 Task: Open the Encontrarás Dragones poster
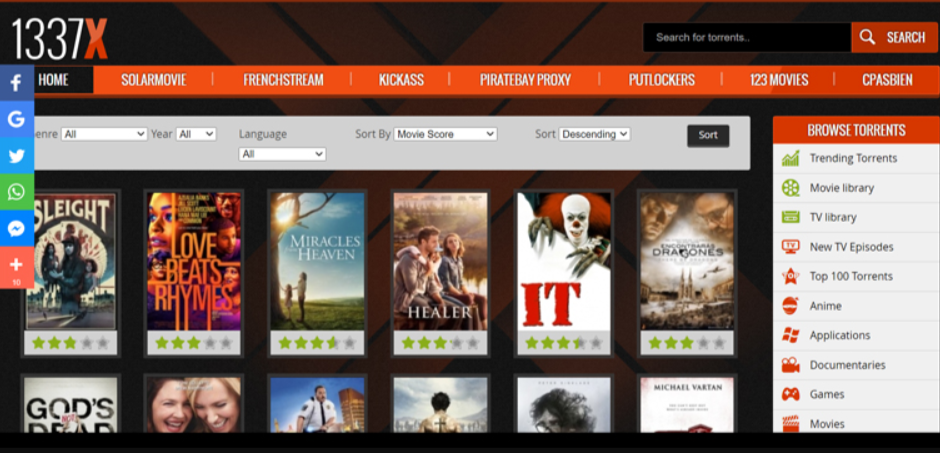[687, 261]
